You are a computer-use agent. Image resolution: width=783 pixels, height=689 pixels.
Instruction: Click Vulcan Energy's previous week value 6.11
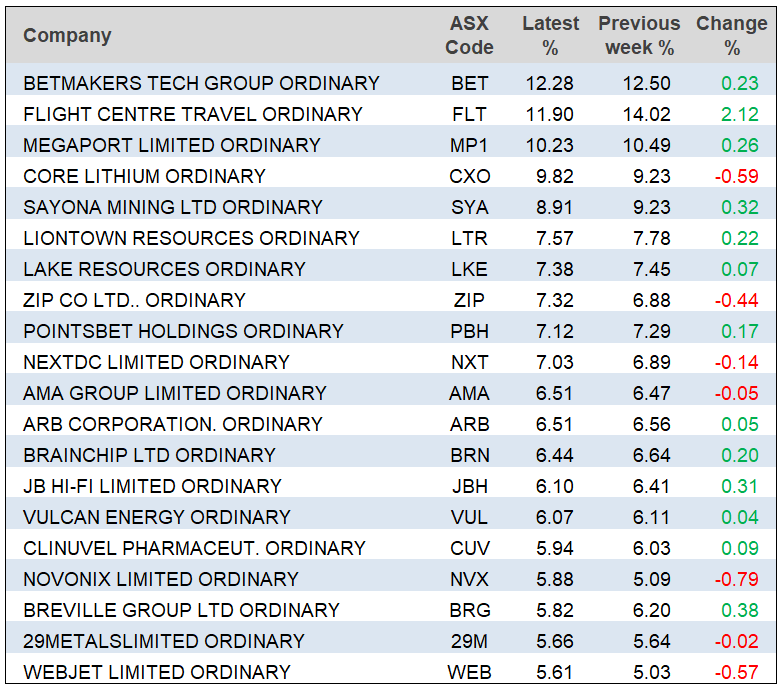[652, 517]
